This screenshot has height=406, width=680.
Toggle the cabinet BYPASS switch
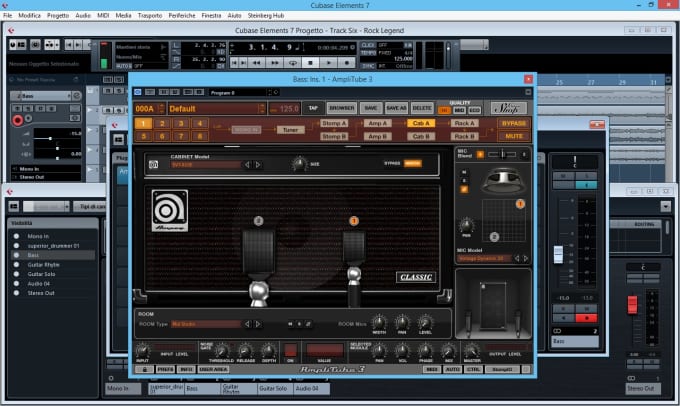click(x=412, y=164)
